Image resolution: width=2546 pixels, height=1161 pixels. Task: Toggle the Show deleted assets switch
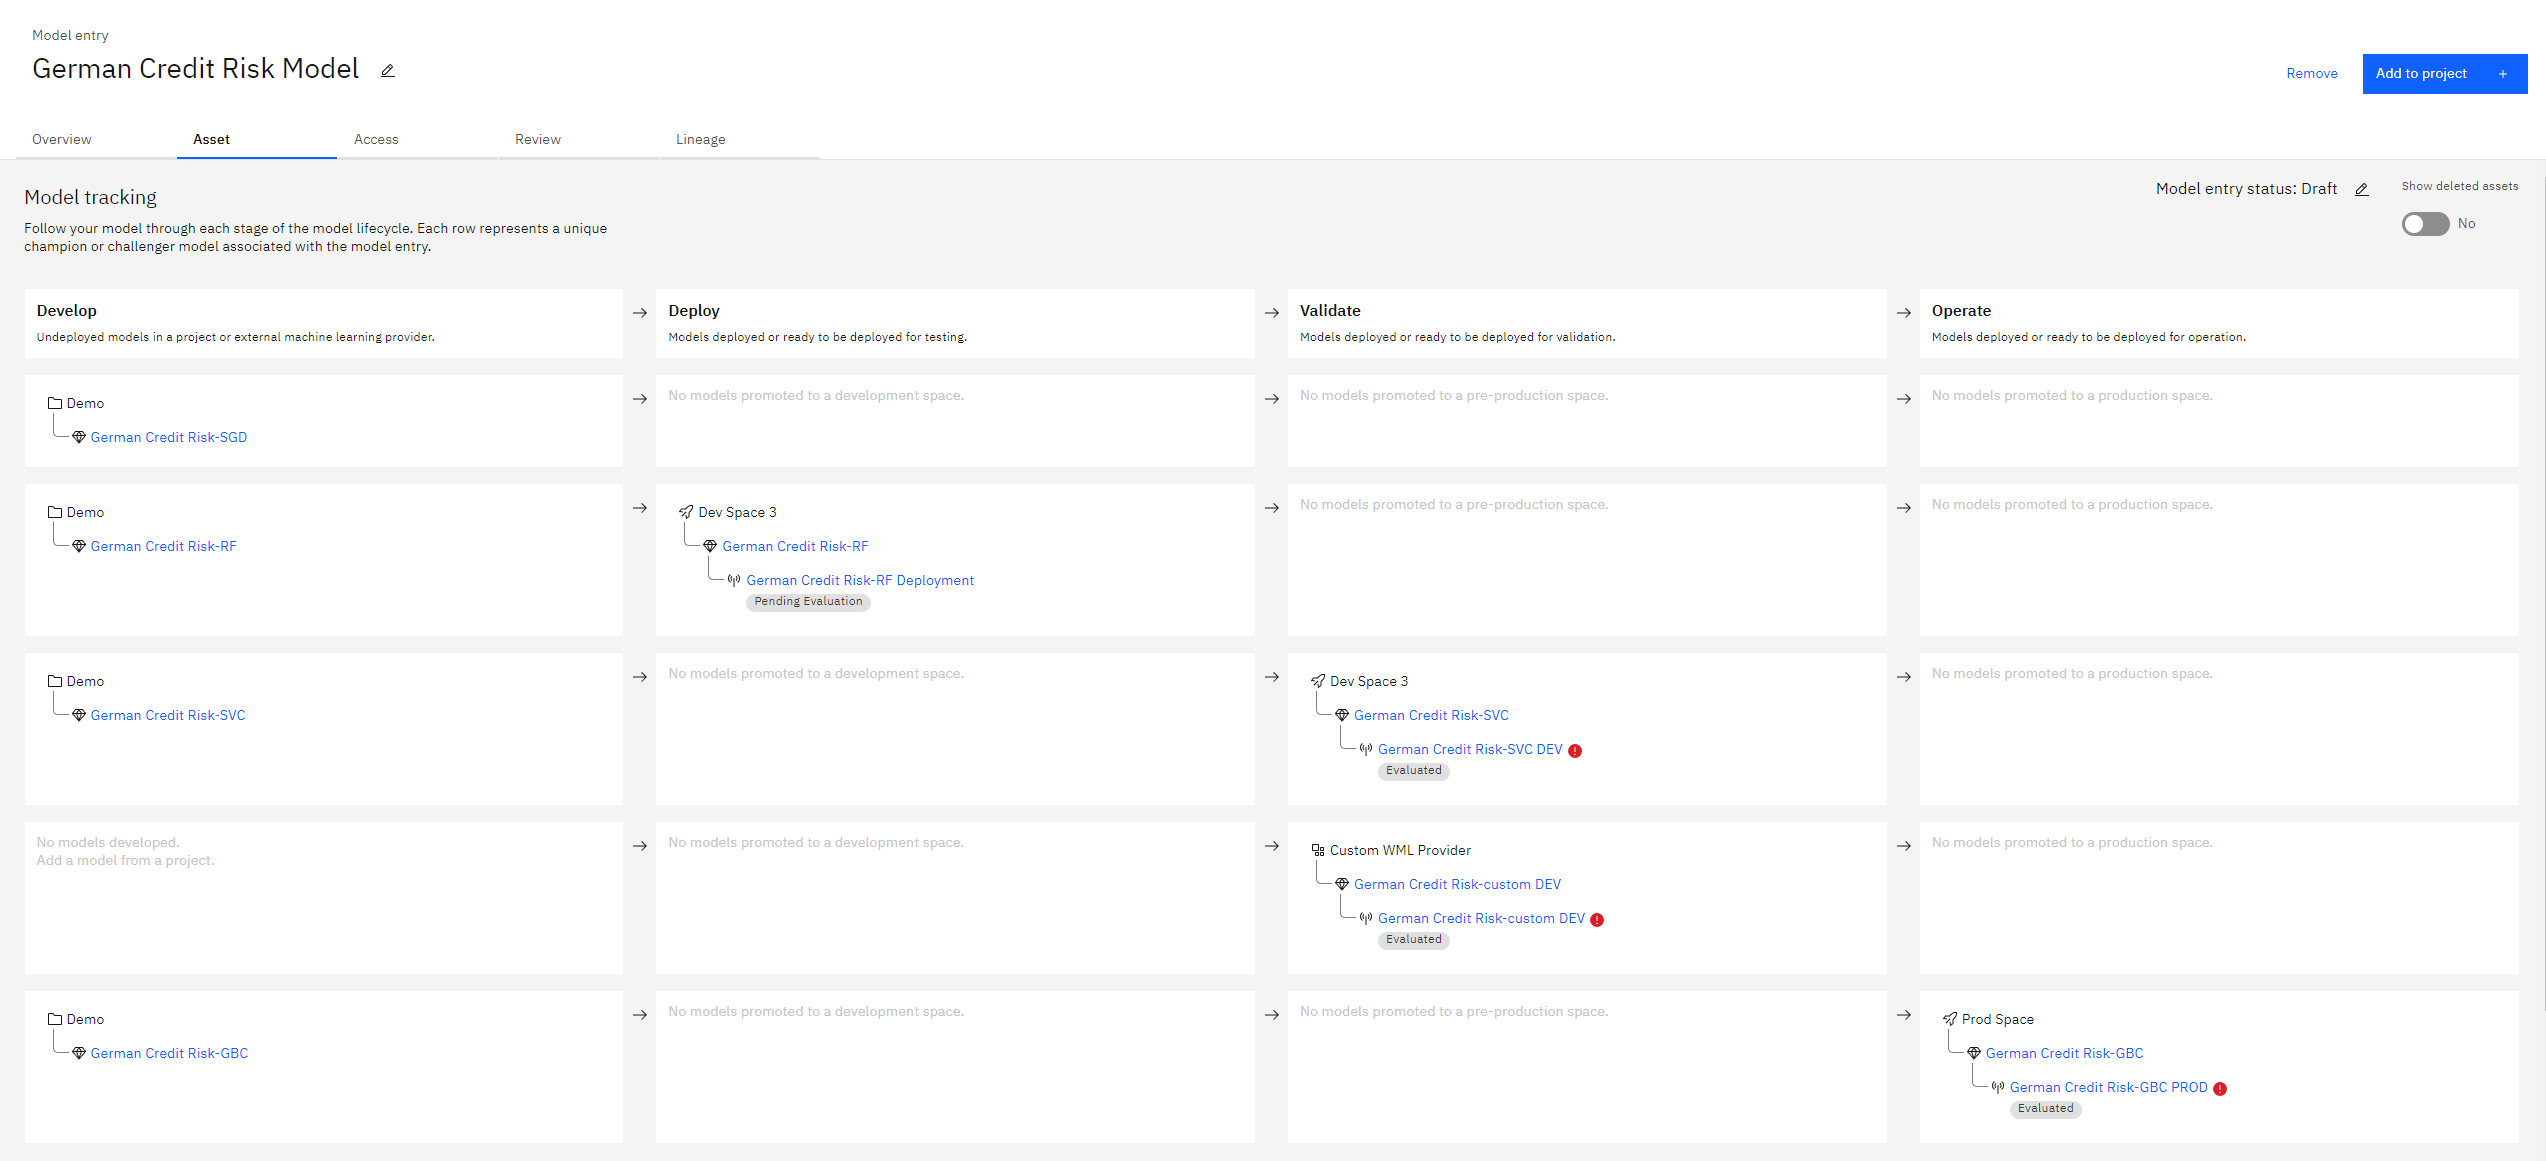(2425, 224)
